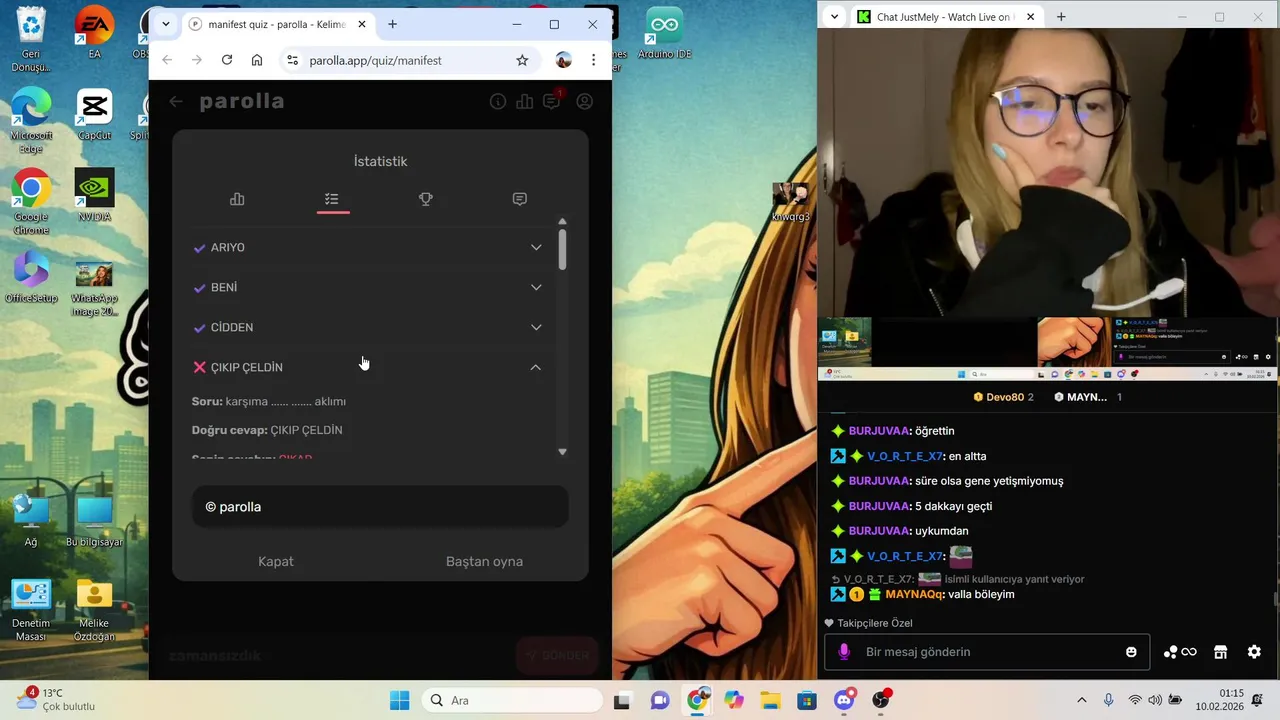Select the checklist answers tab
1280x720 pixels.
pos(332,199)
